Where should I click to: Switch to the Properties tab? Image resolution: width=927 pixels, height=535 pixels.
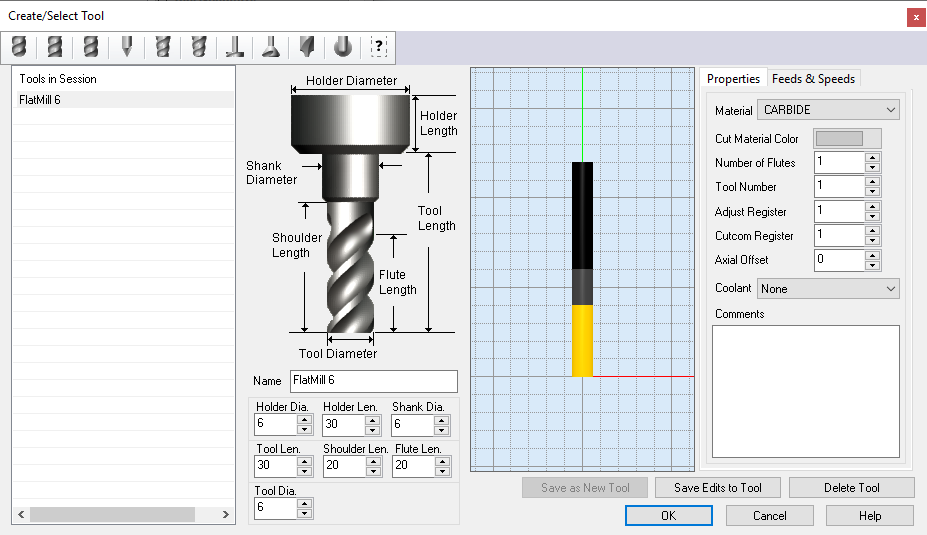[733, 79]
